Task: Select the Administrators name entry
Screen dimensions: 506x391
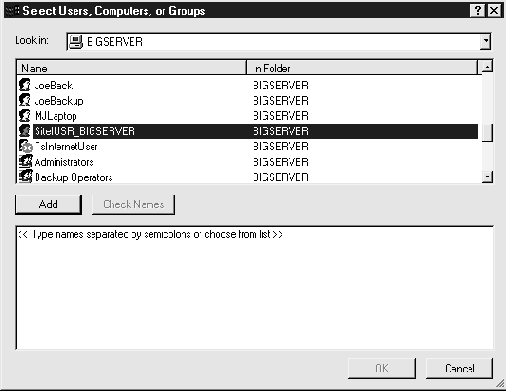Action: click(64, 162)
